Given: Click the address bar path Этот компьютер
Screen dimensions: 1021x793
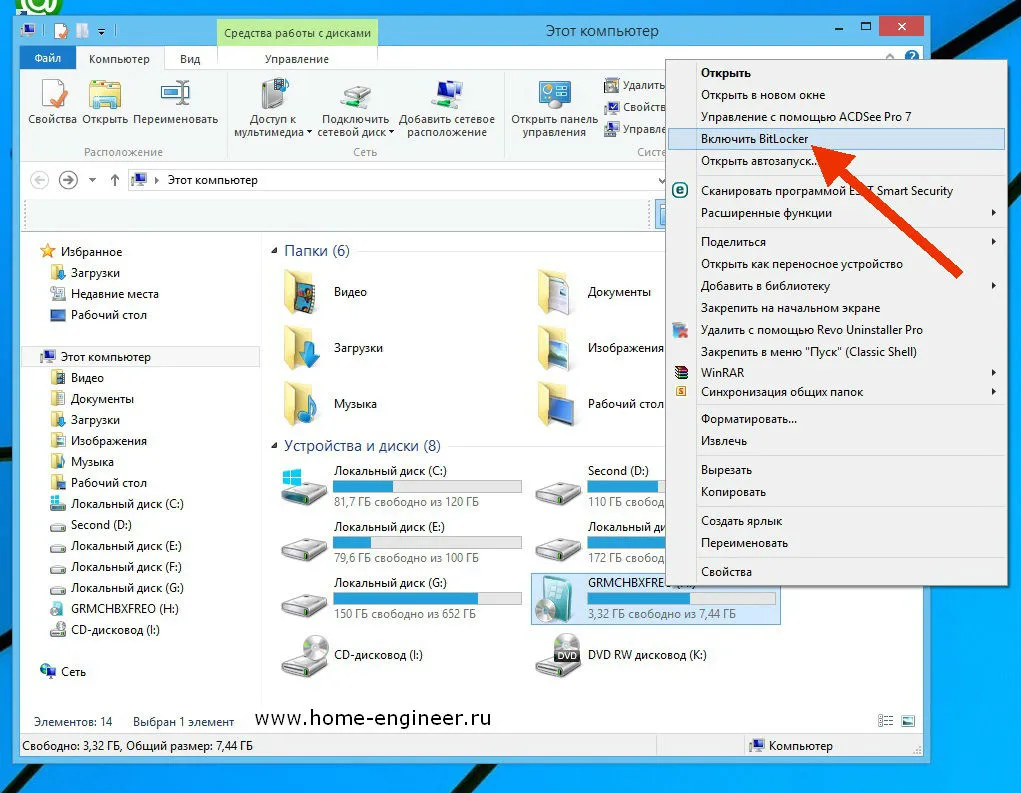Looking at the screenshot, I should click(x=213, y=180).
